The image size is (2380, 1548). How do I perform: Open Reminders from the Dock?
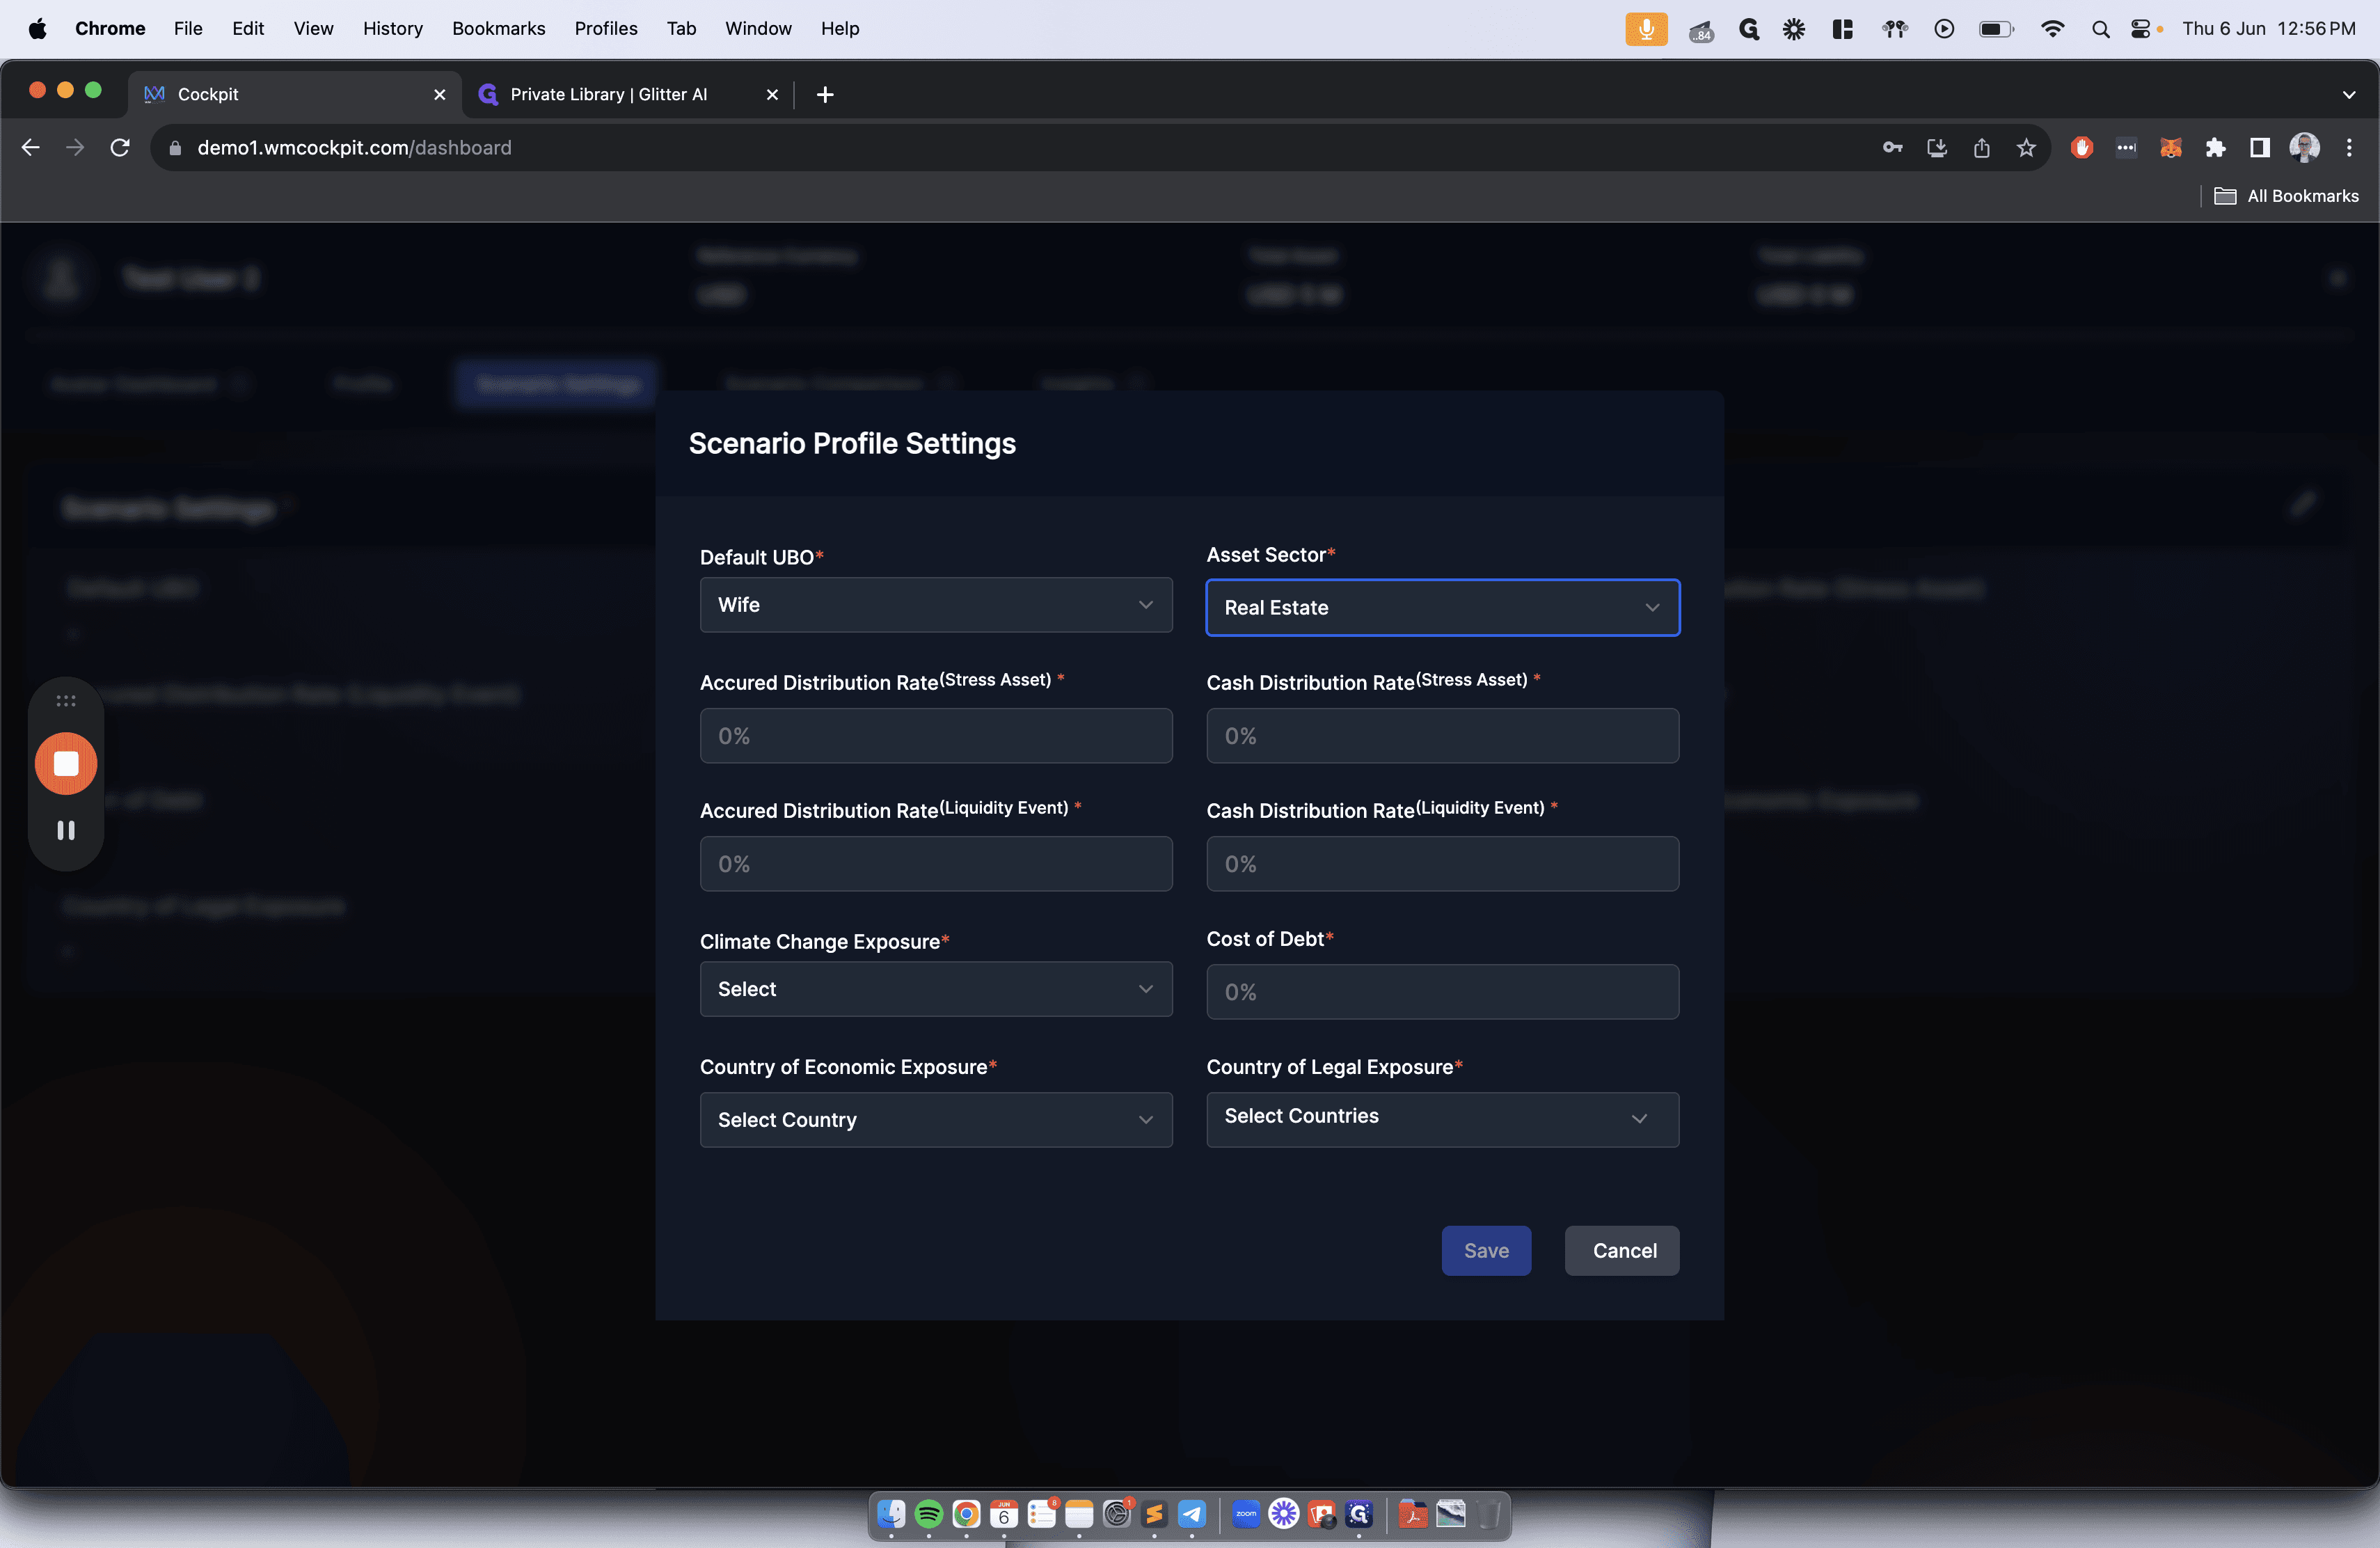coord(1042,1514)
